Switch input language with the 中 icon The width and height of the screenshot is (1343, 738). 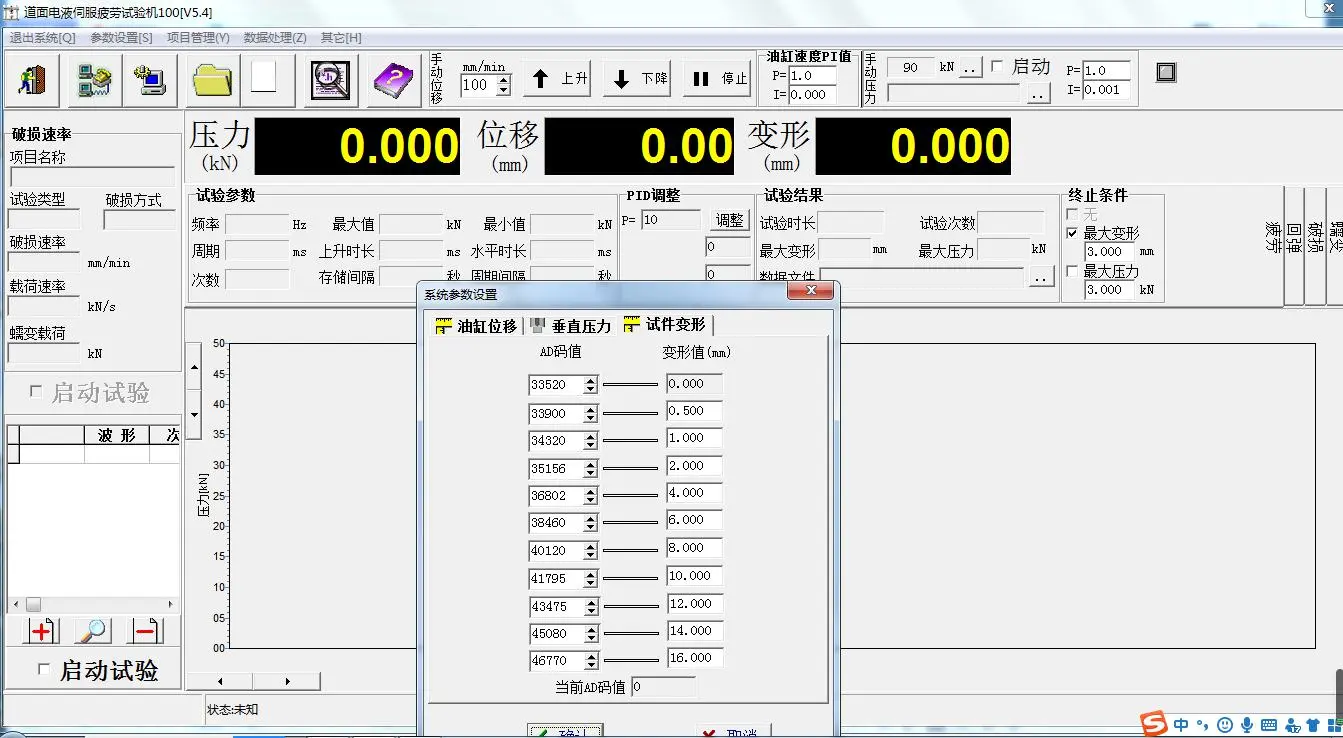(1182, 725)
